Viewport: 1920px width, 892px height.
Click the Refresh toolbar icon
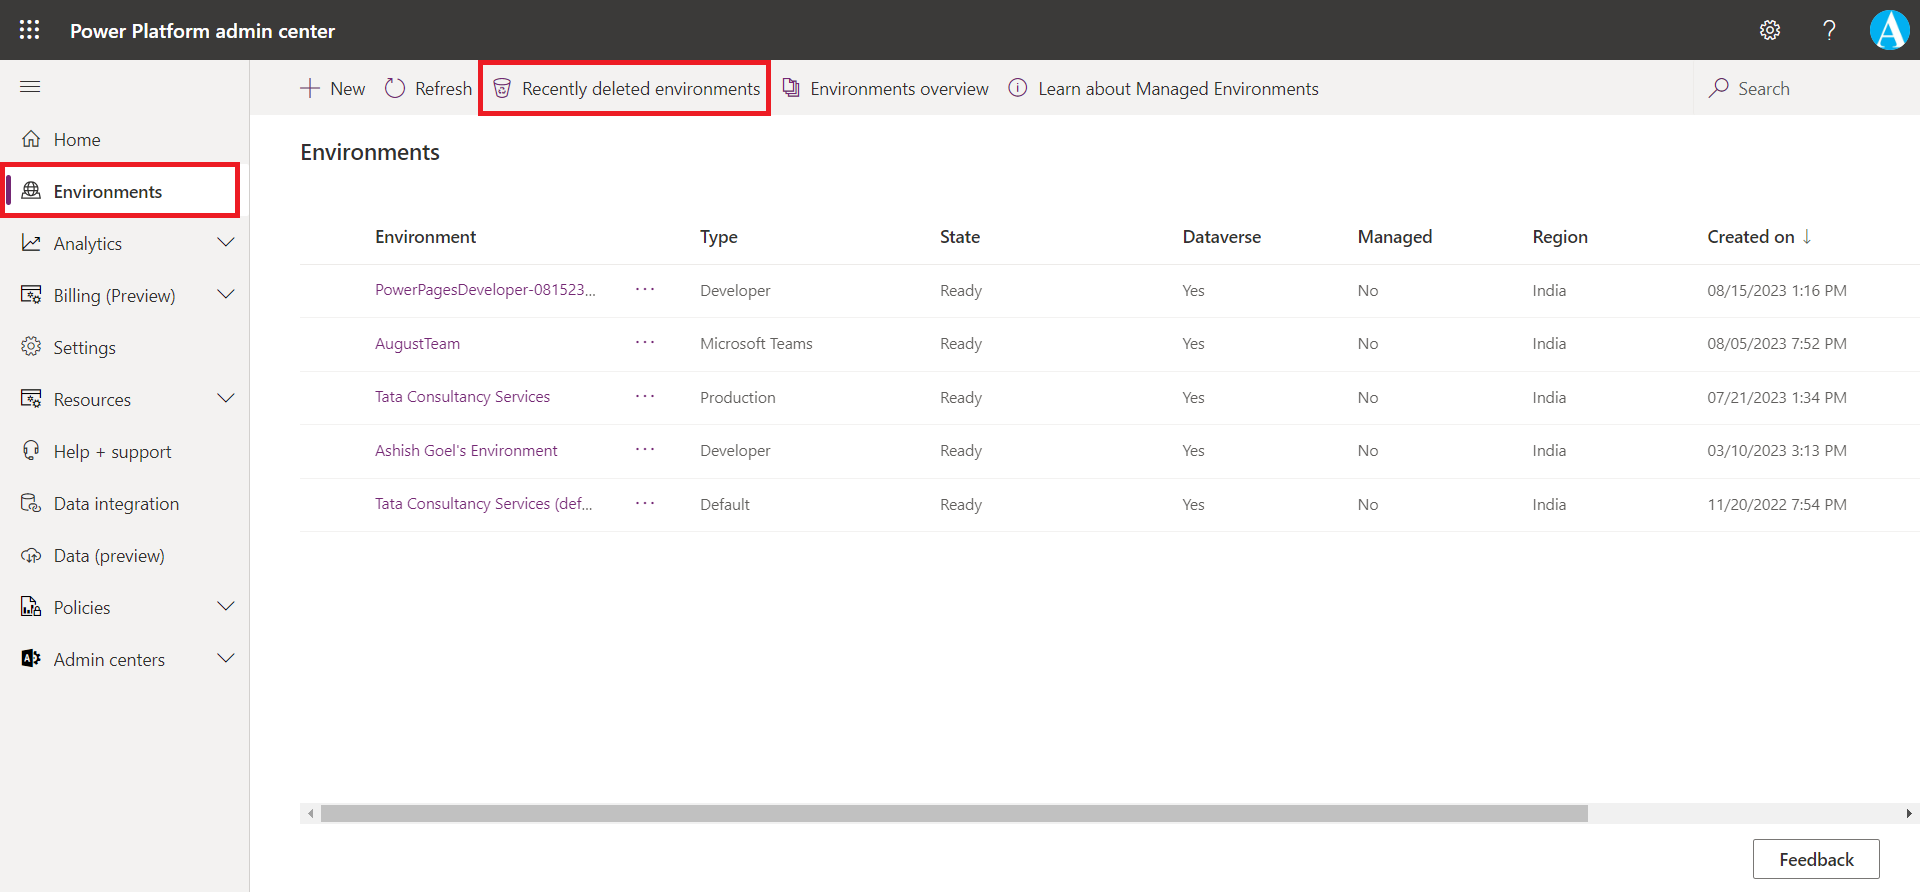click(x=395, y=89)
